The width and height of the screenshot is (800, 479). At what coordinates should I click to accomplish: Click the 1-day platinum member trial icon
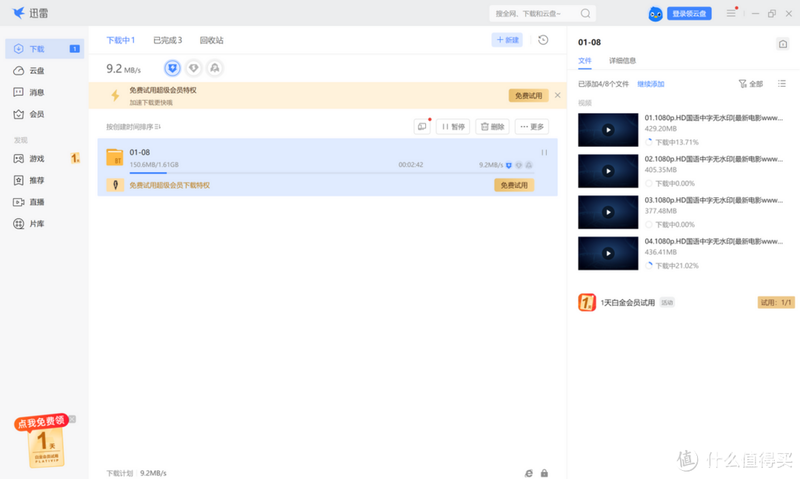coord(587,302)
